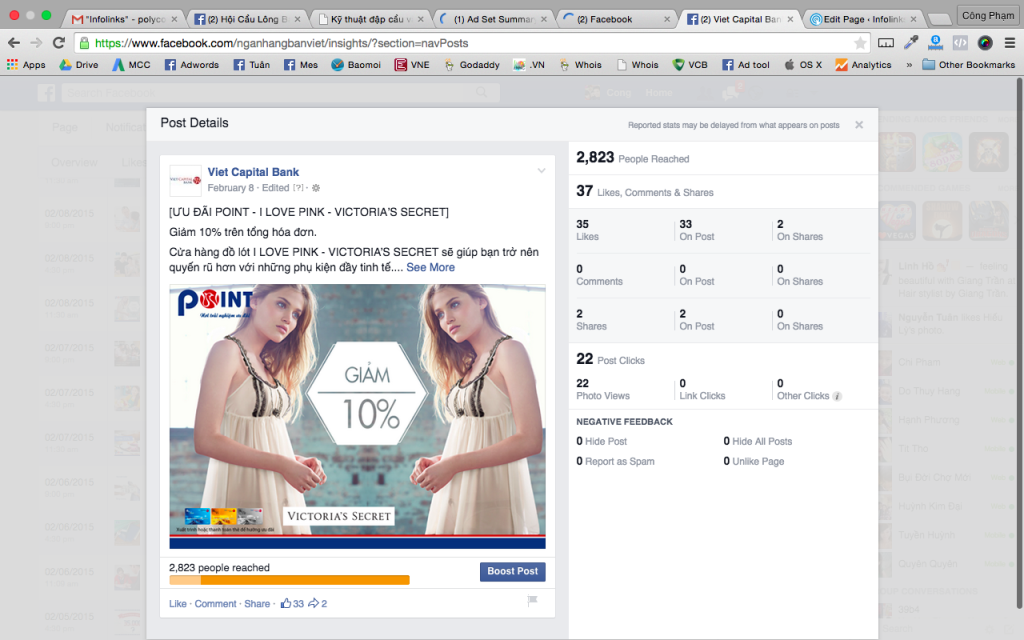
Task: Click the Boost Post button
Action: pyautogui.click(x=513, y=571)
